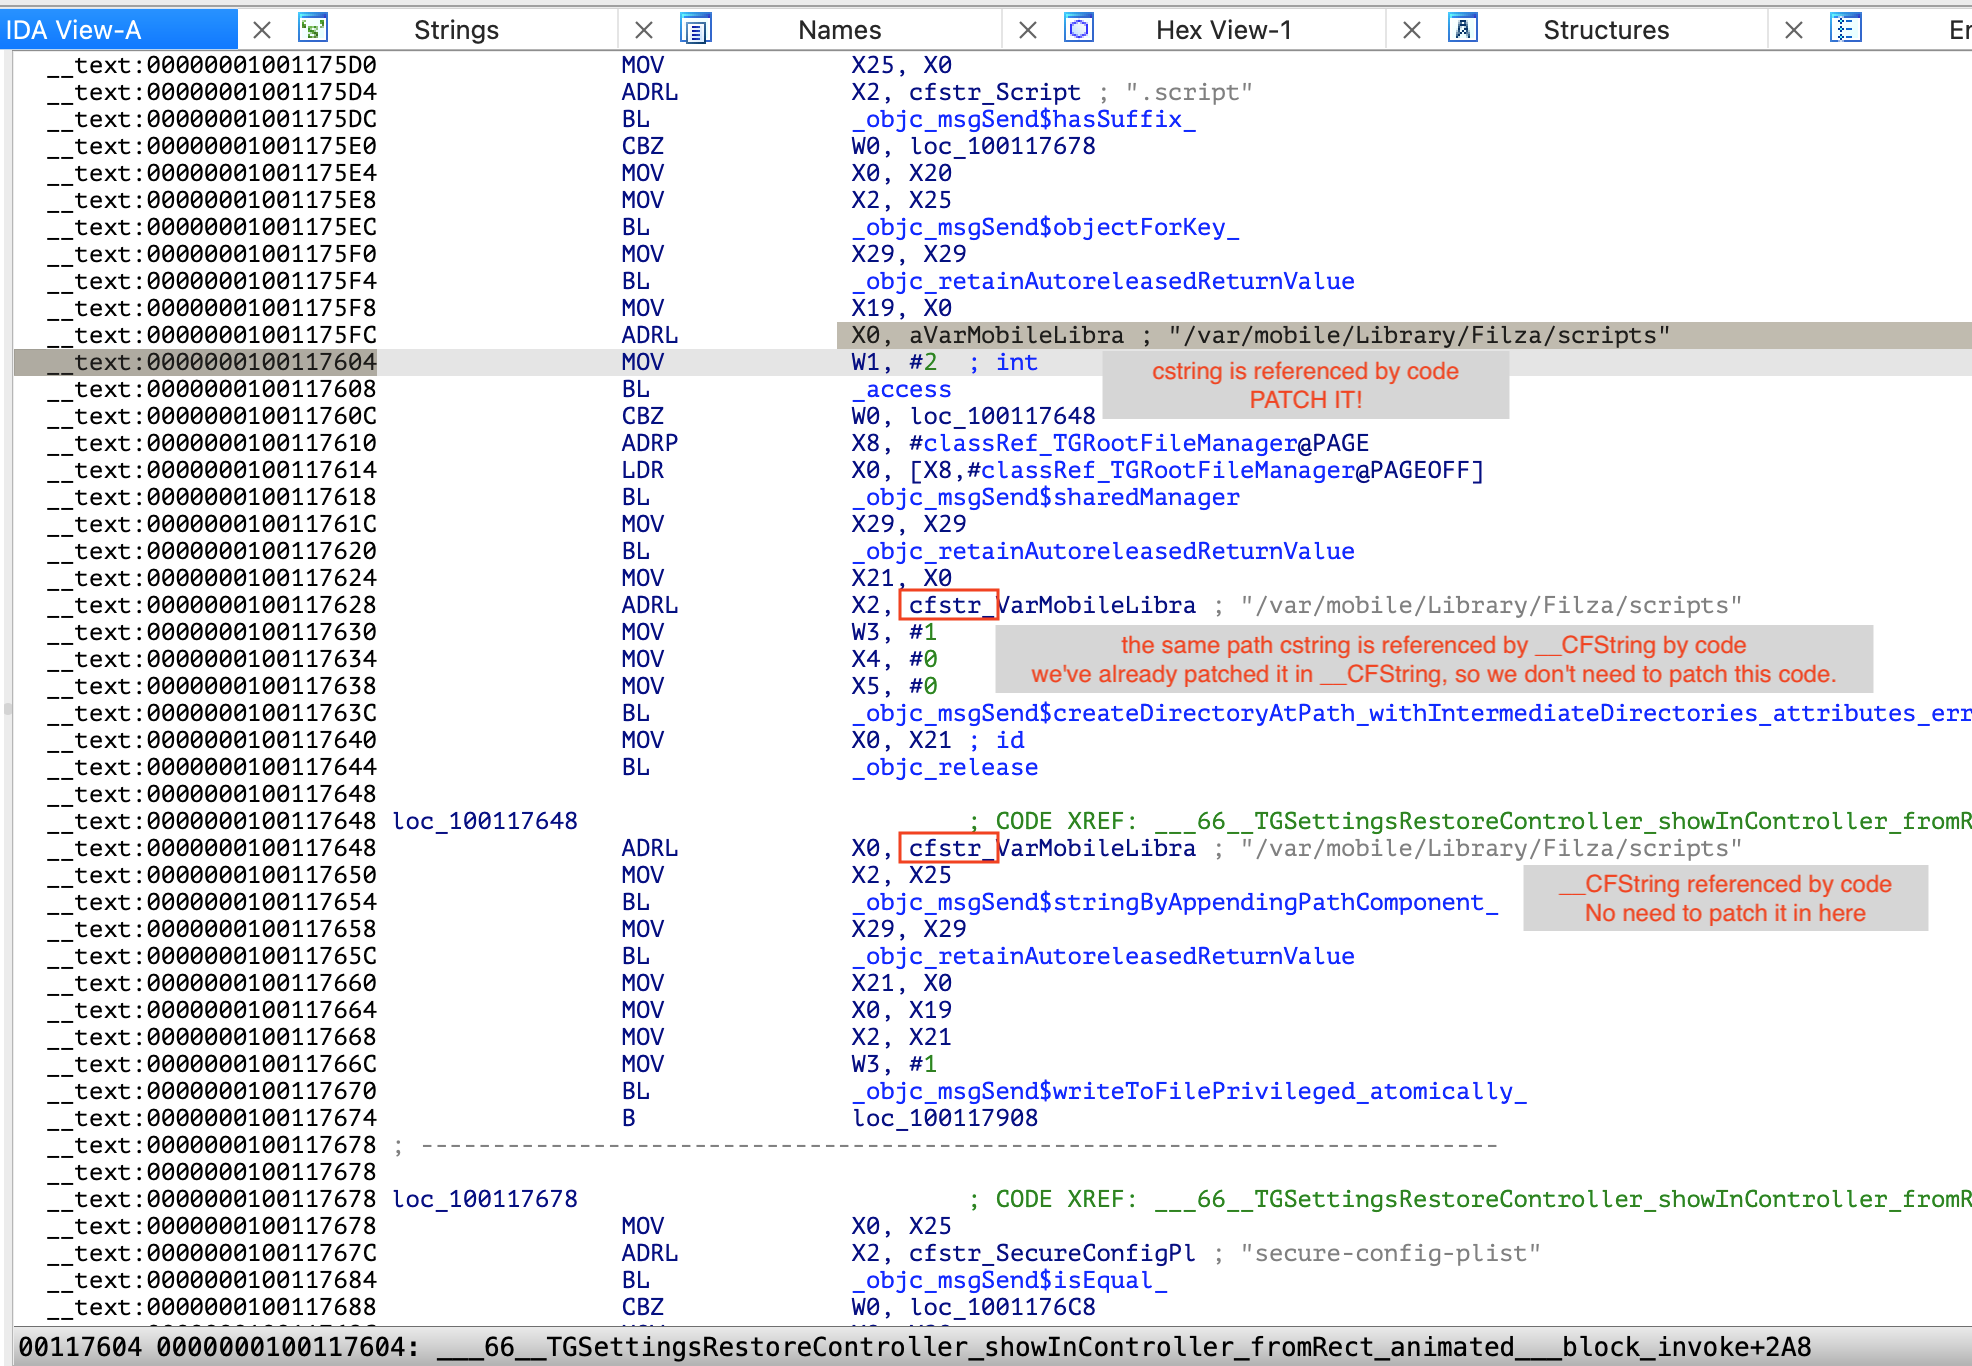The height and width of the screenshot is (1366, 1972).
Task: Click the Names tab list icon
Action: point(695,29)
